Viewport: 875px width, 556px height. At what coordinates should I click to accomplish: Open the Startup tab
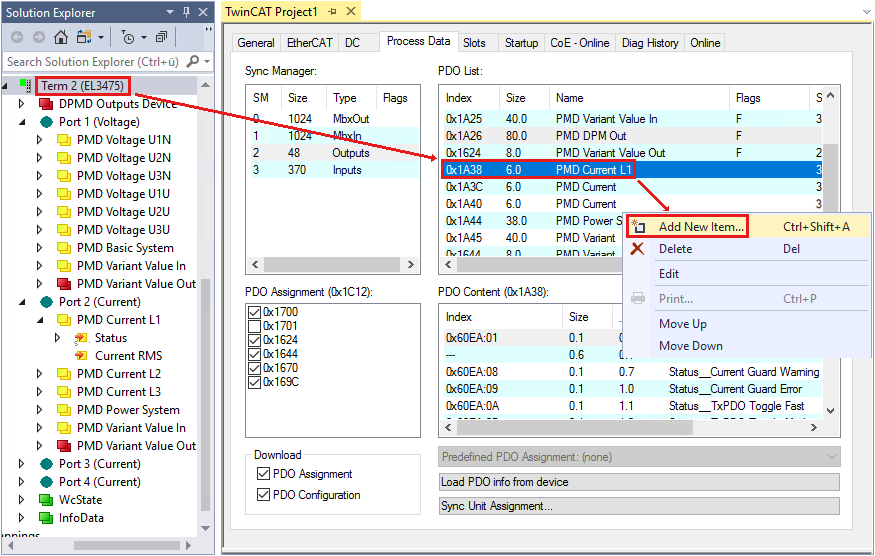tap(521, 43)
